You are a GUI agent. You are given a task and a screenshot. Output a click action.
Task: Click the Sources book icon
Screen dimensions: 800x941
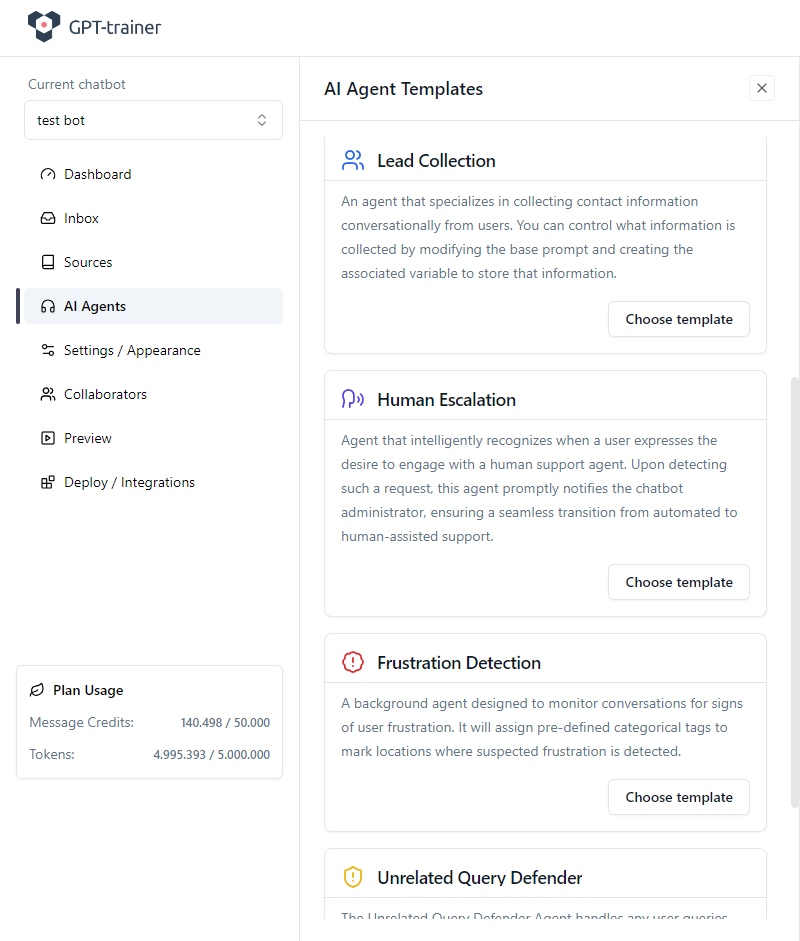48,262
